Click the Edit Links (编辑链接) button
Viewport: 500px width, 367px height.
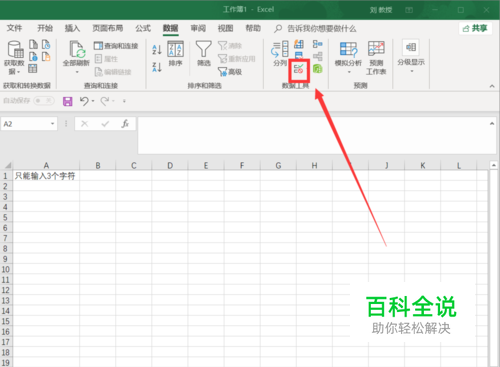point(113,72)
